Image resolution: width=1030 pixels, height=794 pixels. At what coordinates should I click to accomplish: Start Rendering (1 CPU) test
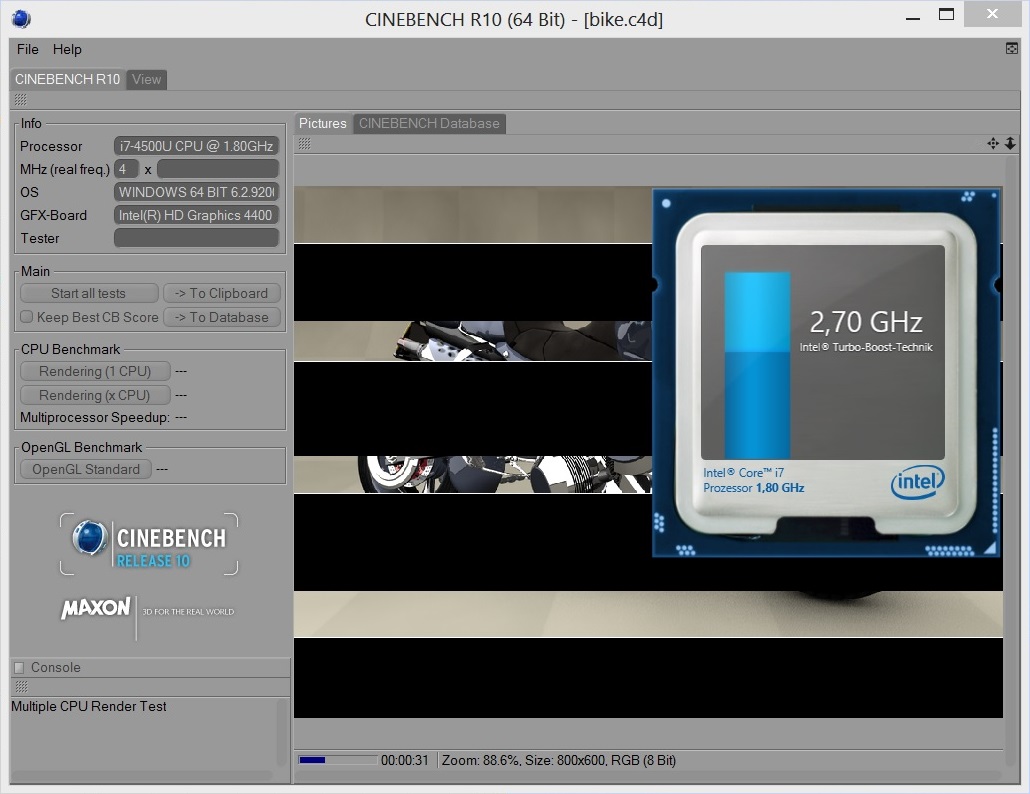tap(95, 371)
